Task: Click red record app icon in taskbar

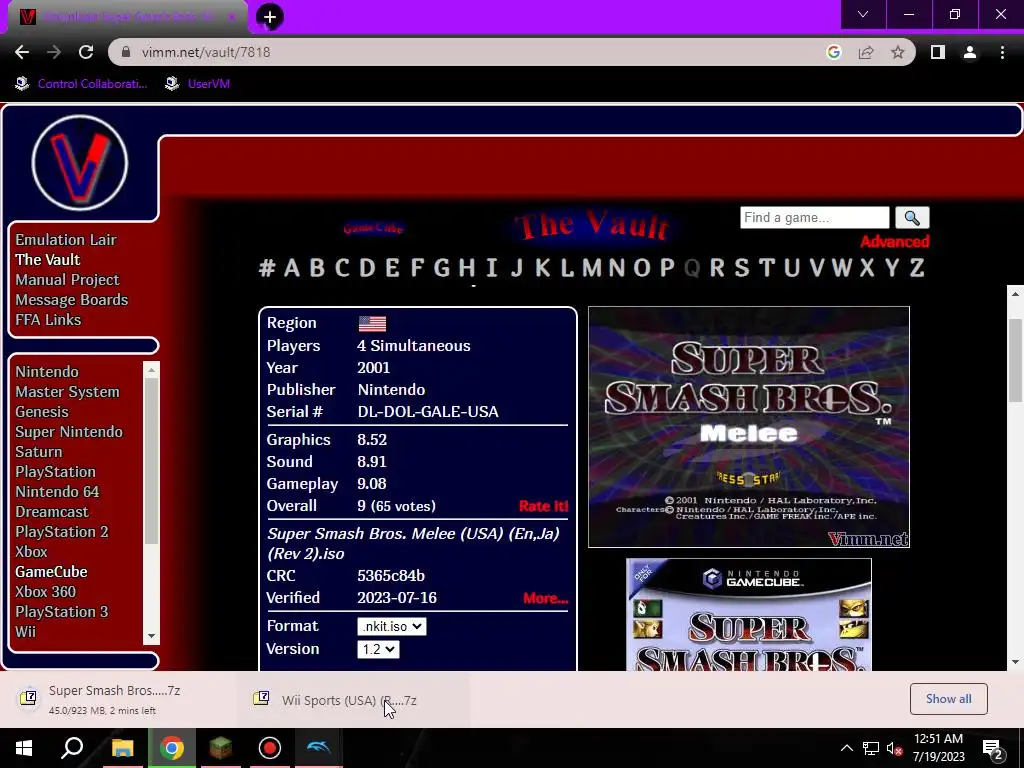Action: click(270, 748)
